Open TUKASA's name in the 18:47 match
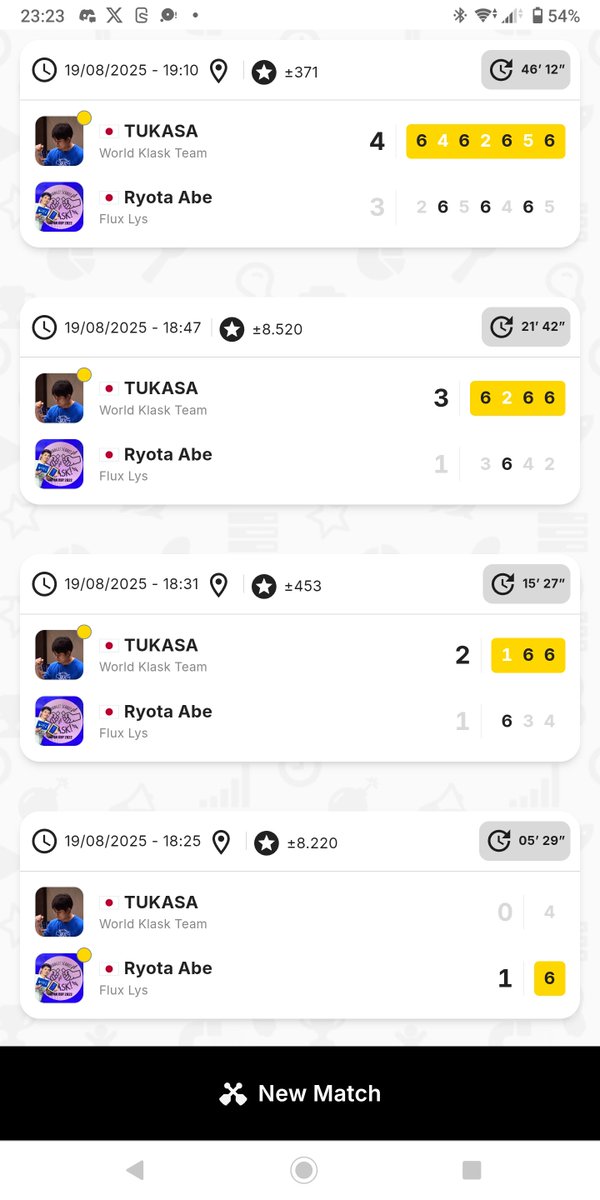Image resolution: width=600 pixels, height=1200 pixels. coord(161,388)
